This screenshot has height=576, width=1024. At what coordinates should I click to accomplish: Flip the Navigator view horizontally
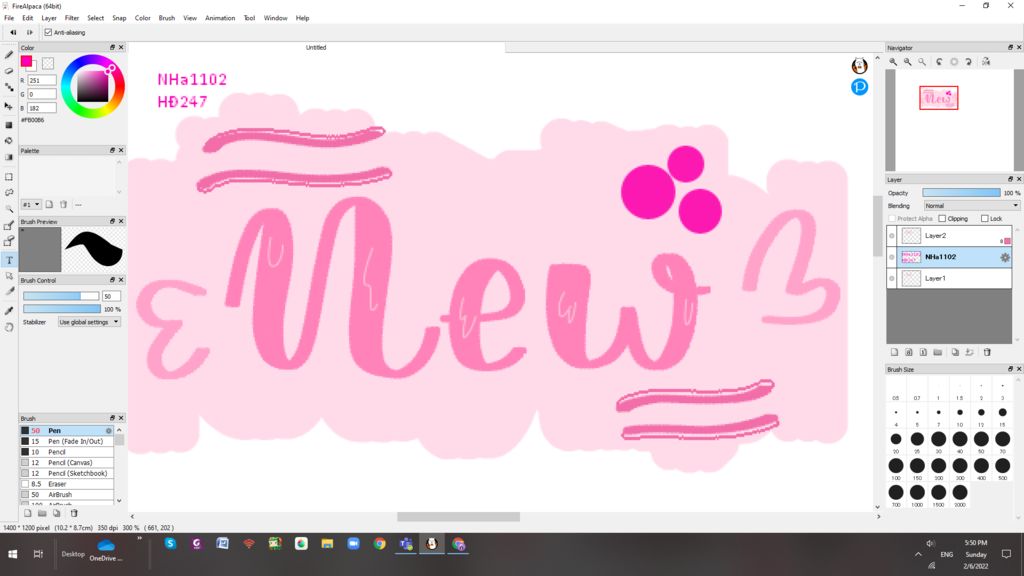(986, 61)
